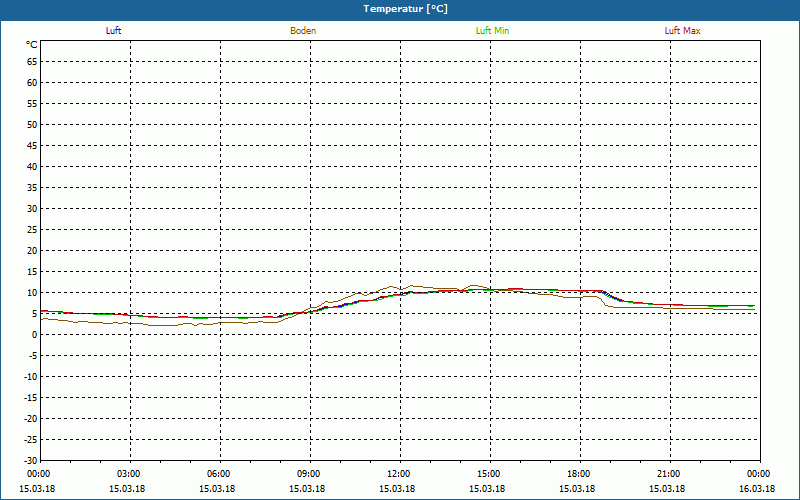Viewport: 800px width, 500px height.
Task: Click the 50 y-axis value
Action: 32,124
